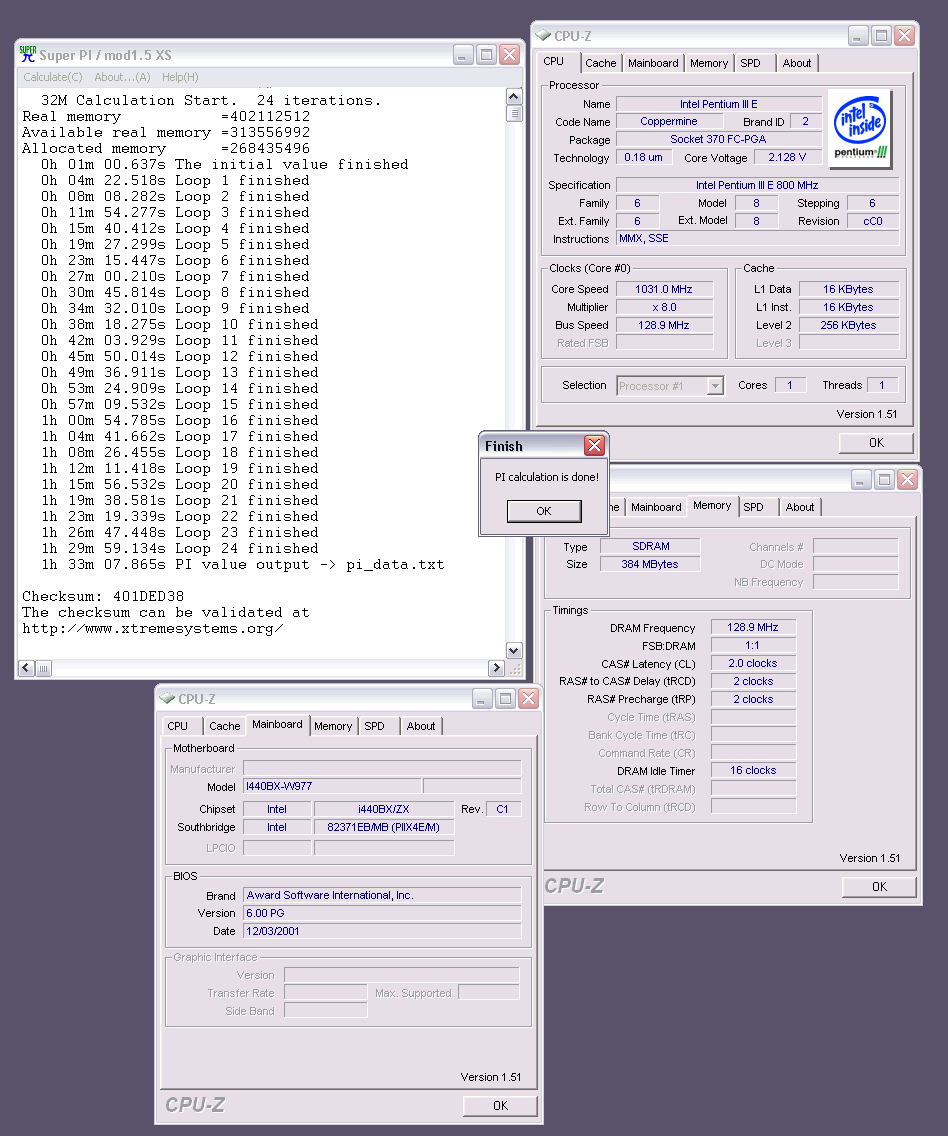
Task: Click the CAS# Latency value 2.0 clocks
Action: pos(752,664)
